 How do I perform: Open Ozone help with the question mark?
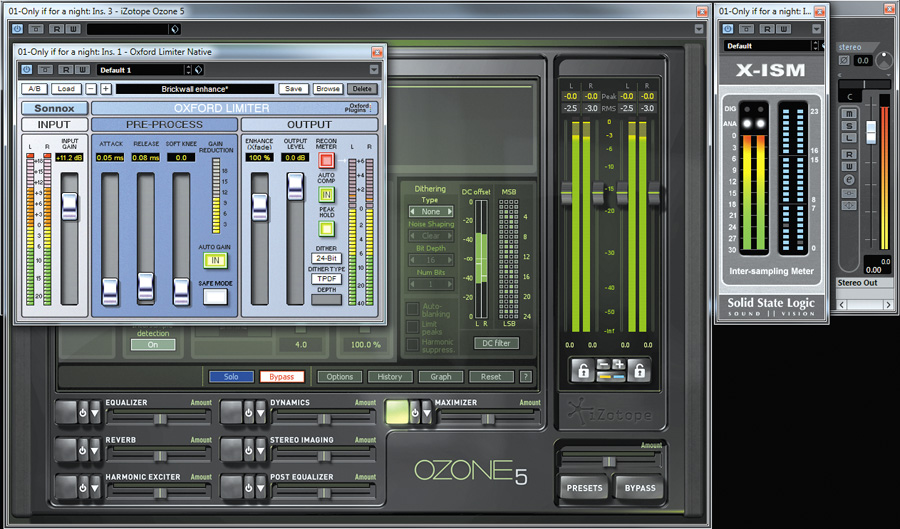tap(525, 377)
